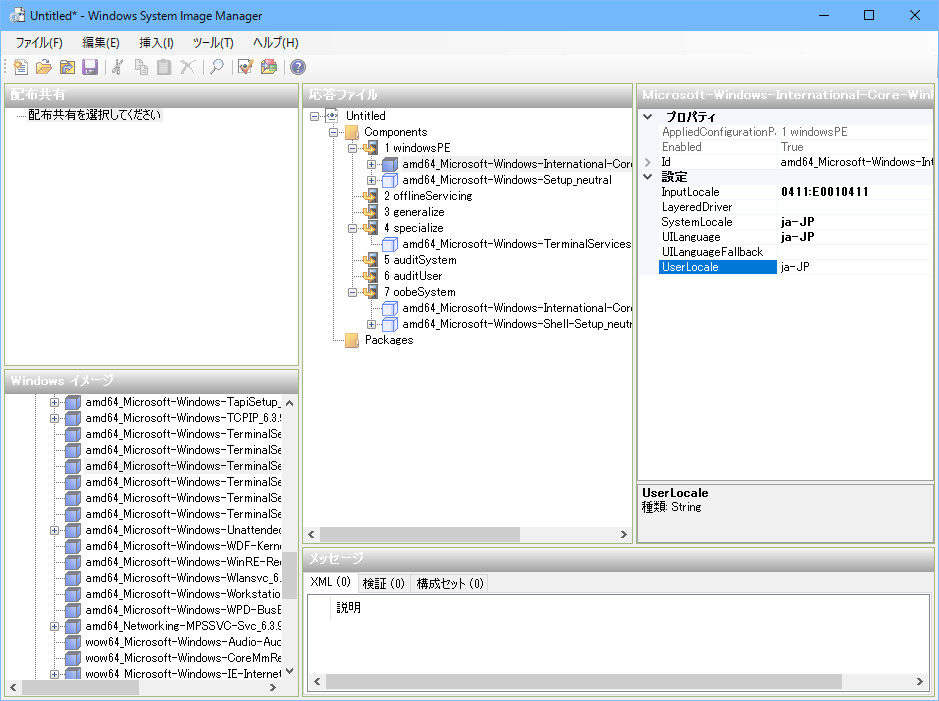This screenshot has width=939, height=701.
Task: Click the 3 generalize pass icon
Action: pyautogui.click(x=371, y=212)
